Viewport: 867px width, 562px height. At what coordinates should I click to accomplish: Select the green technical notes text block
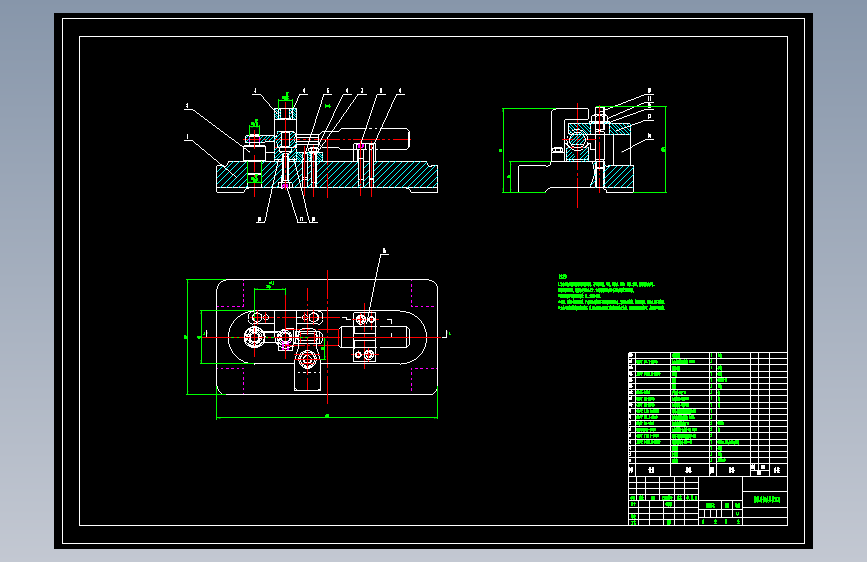pyautogui.click(x=612, y=293)
